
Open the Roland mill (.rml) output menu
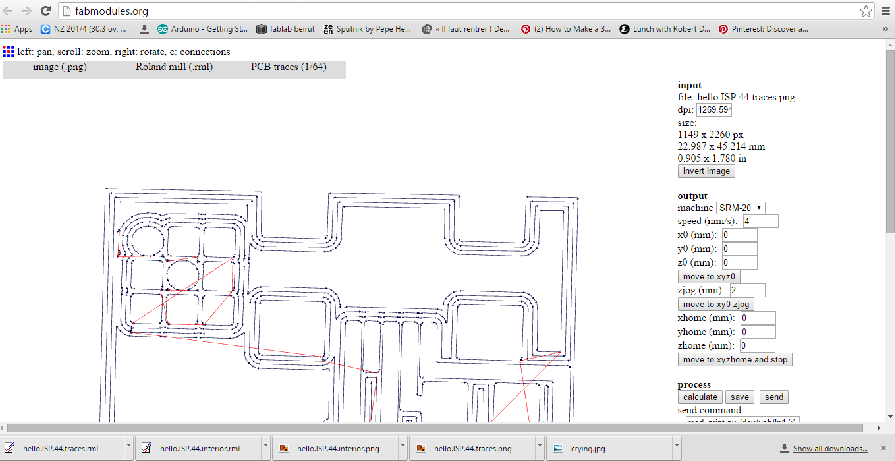click(174, 67)
